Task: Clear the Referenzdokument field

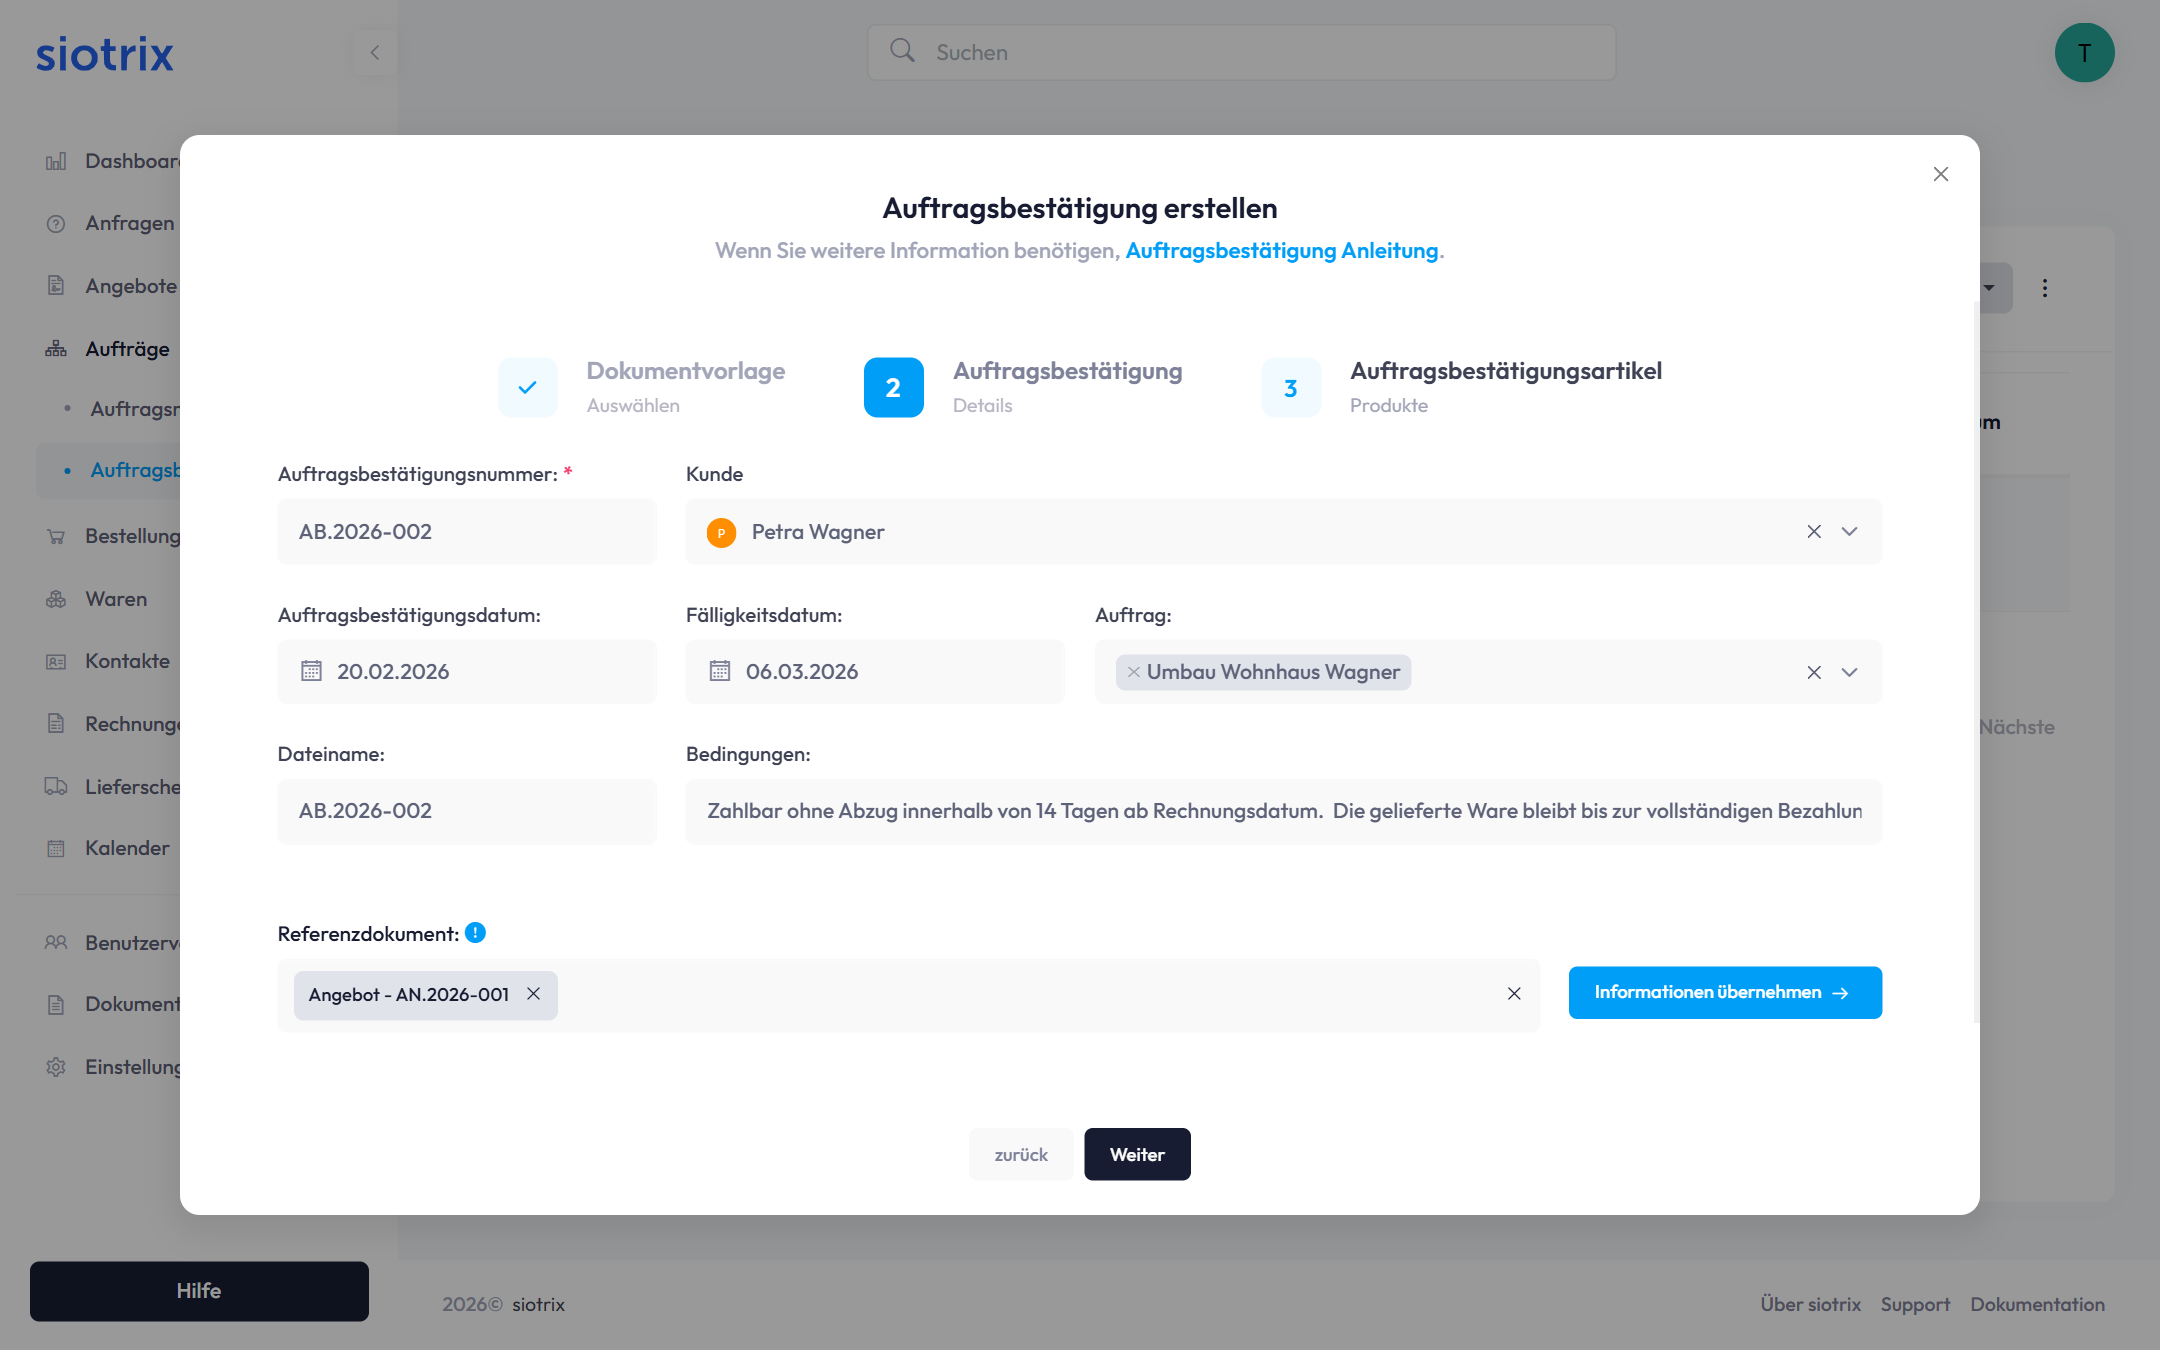Action: point(1514,994)
